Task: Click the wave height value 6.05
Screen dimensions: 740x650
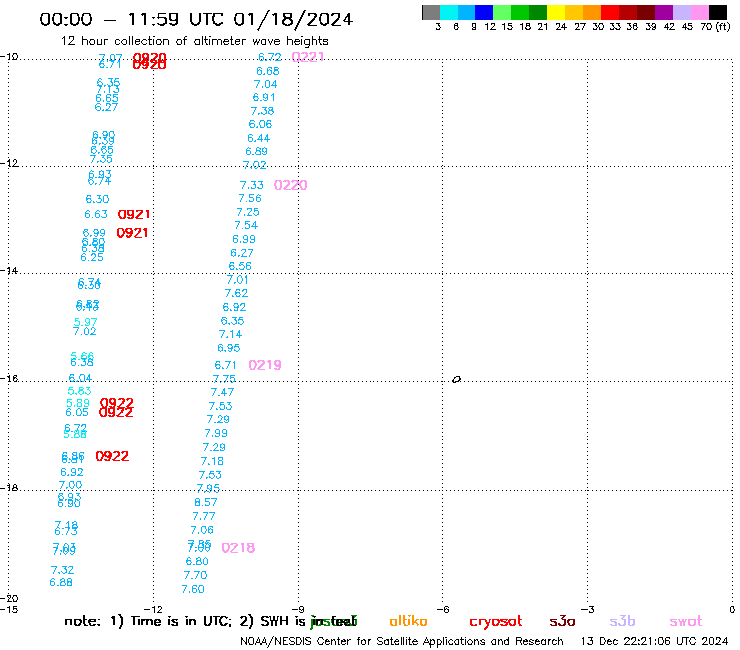Action: coord(77,413)
